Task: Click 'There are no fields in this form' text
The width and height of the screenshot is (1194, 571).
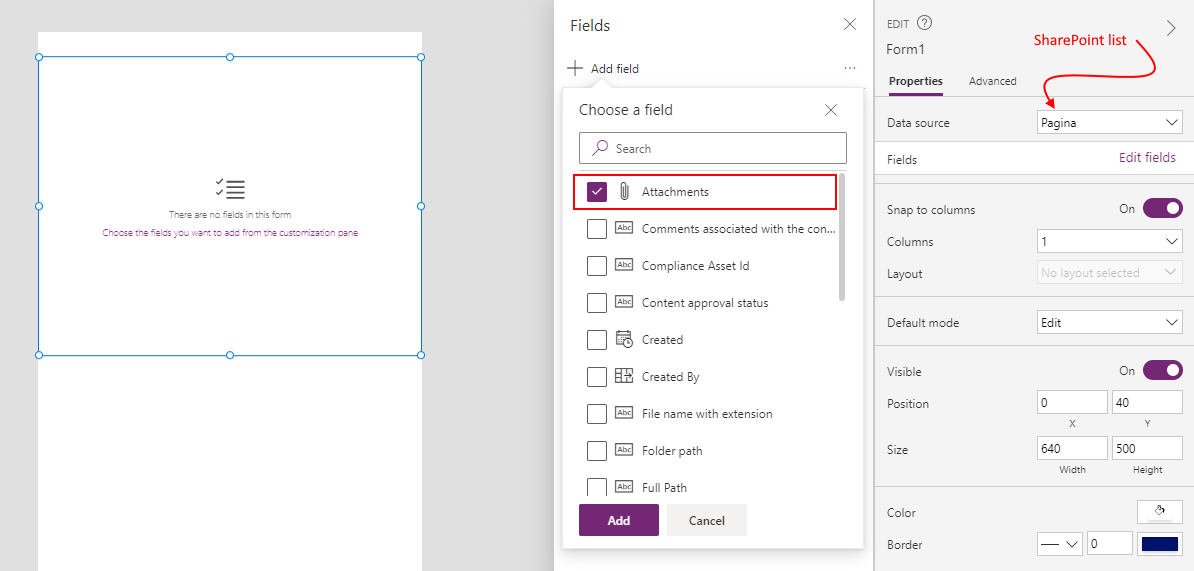Action: [x=230, y=215]
